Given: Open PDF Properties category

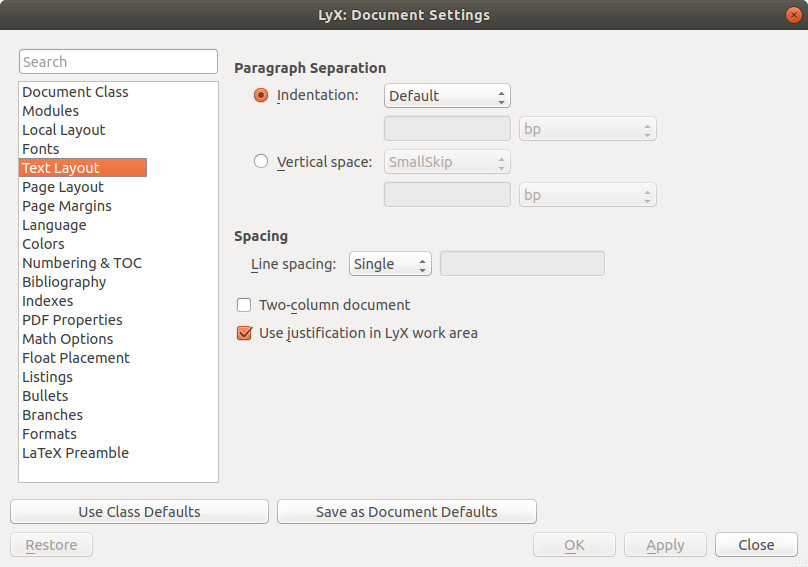Looking at the screenshot, I should pos(72,320).
